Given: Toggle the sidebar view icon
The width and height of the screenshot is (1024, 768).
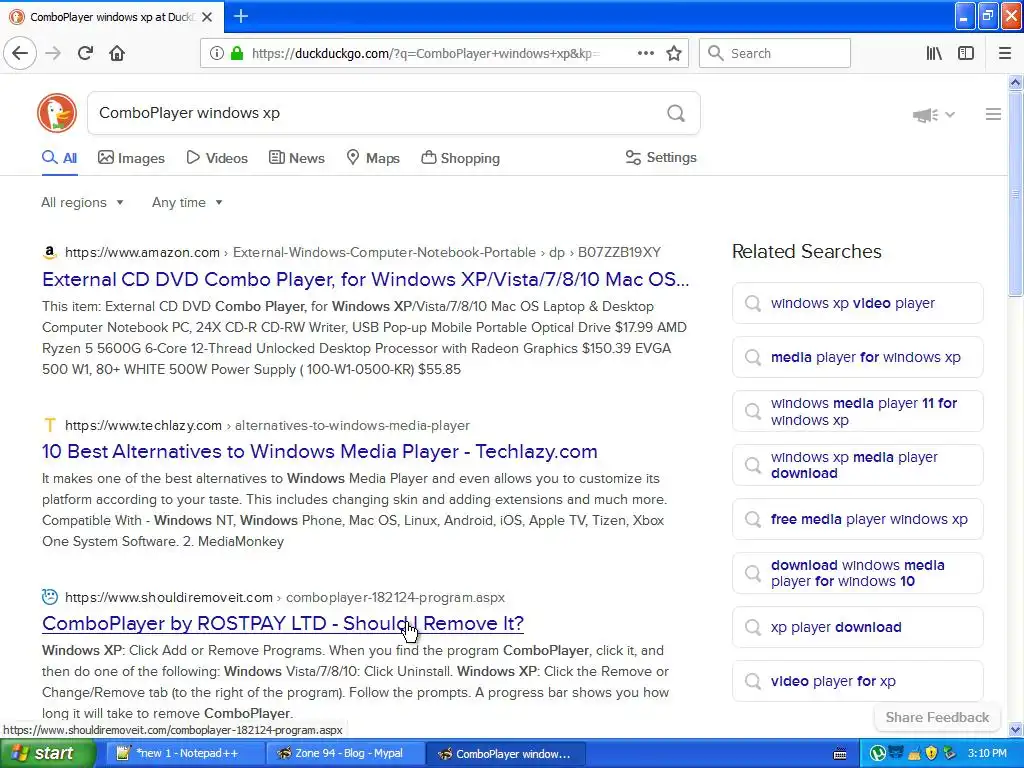Looking at the screenshot, I should coord(966,53).
